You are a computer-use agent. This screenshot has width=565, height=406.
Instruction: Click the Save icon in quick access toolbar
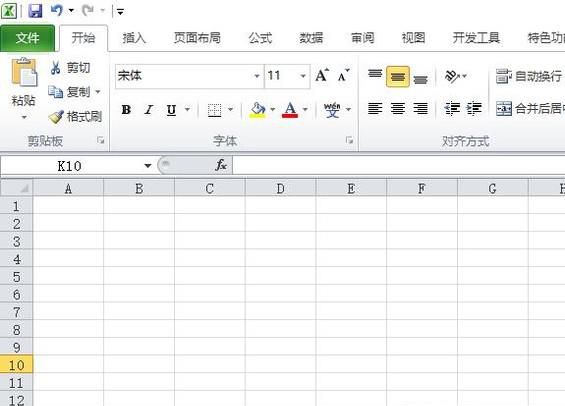[x=35, y=11]
